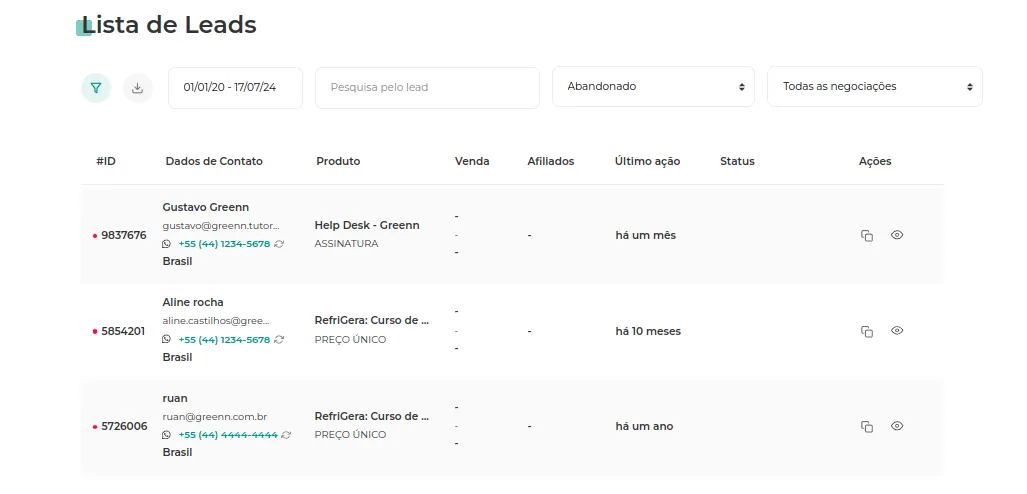Copy lead 5854201 using copy icon
The width and height of the screenshot is (1027, 494).
tap(867, 332)
